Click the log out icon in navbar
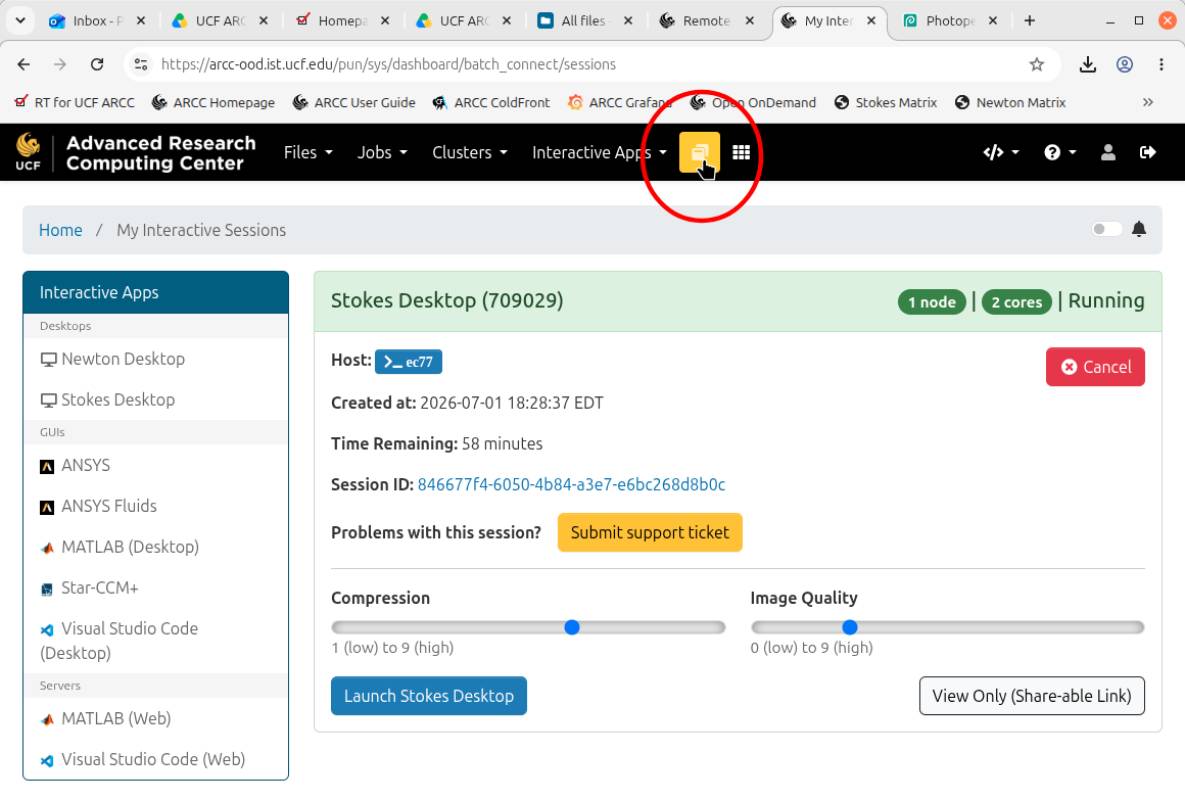The width and height of the screenshot is (1185, 800). pyautogui.click(x=1147, y=152)
